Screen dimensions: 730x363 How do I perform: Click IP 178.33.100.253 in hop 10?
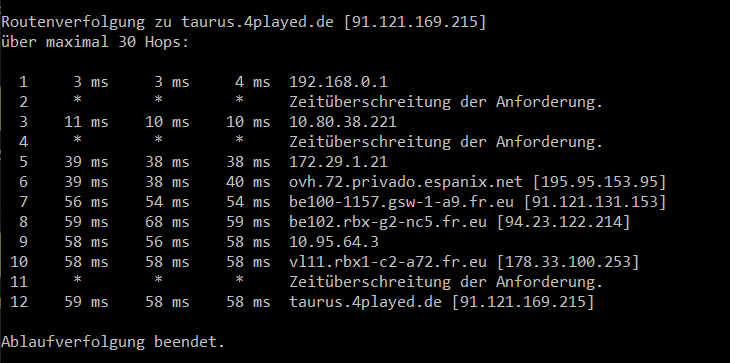(568, 262)
